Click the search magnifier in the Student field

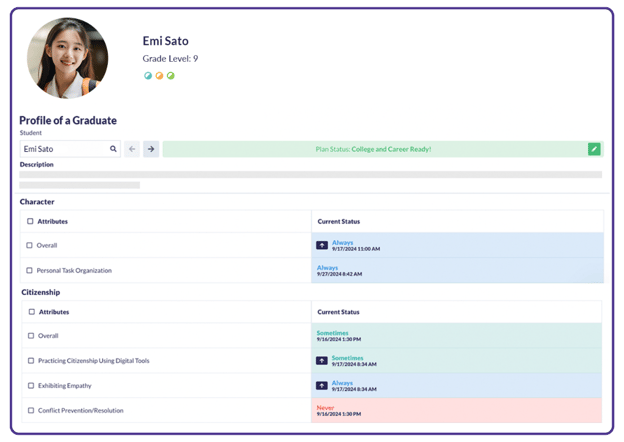tap(113, 149)
